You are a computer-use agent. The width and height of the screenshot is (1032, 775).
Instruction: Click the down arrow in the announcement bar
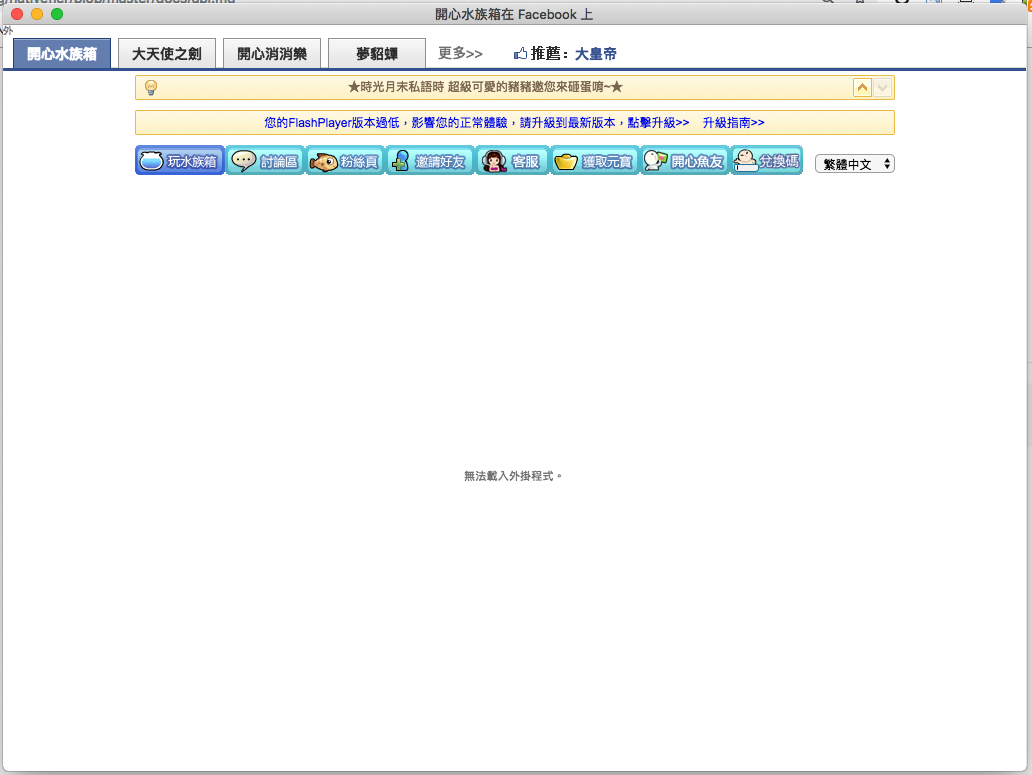click(x=881, y=88)
